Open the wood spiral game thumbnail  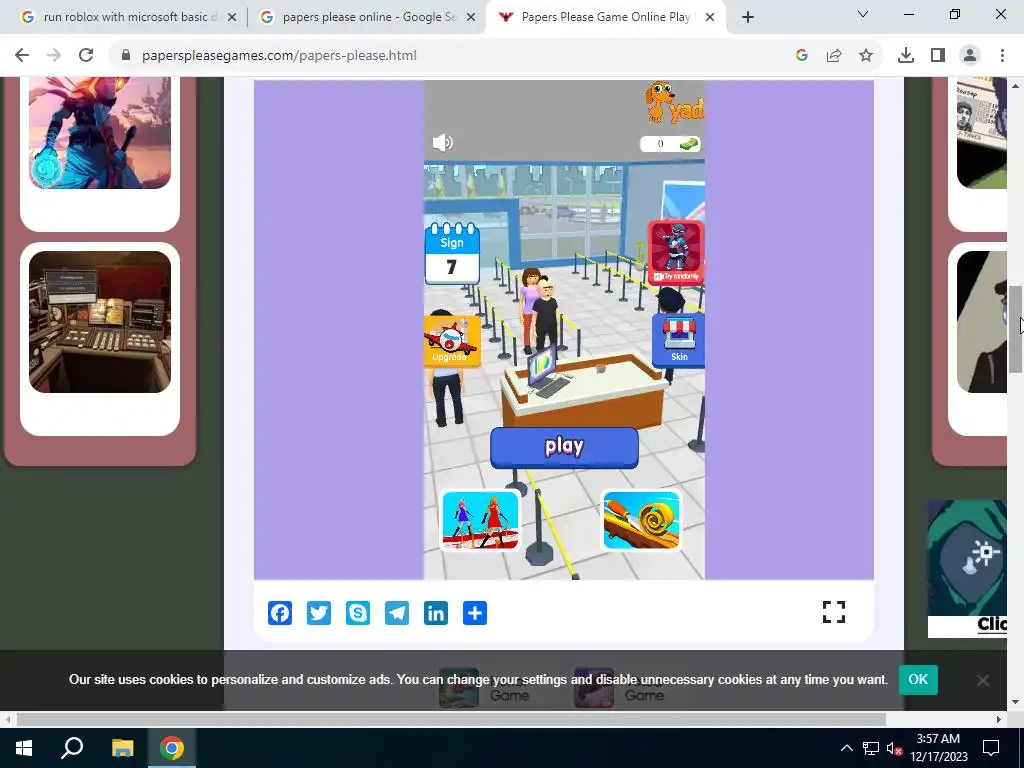(x=641, y=520)
